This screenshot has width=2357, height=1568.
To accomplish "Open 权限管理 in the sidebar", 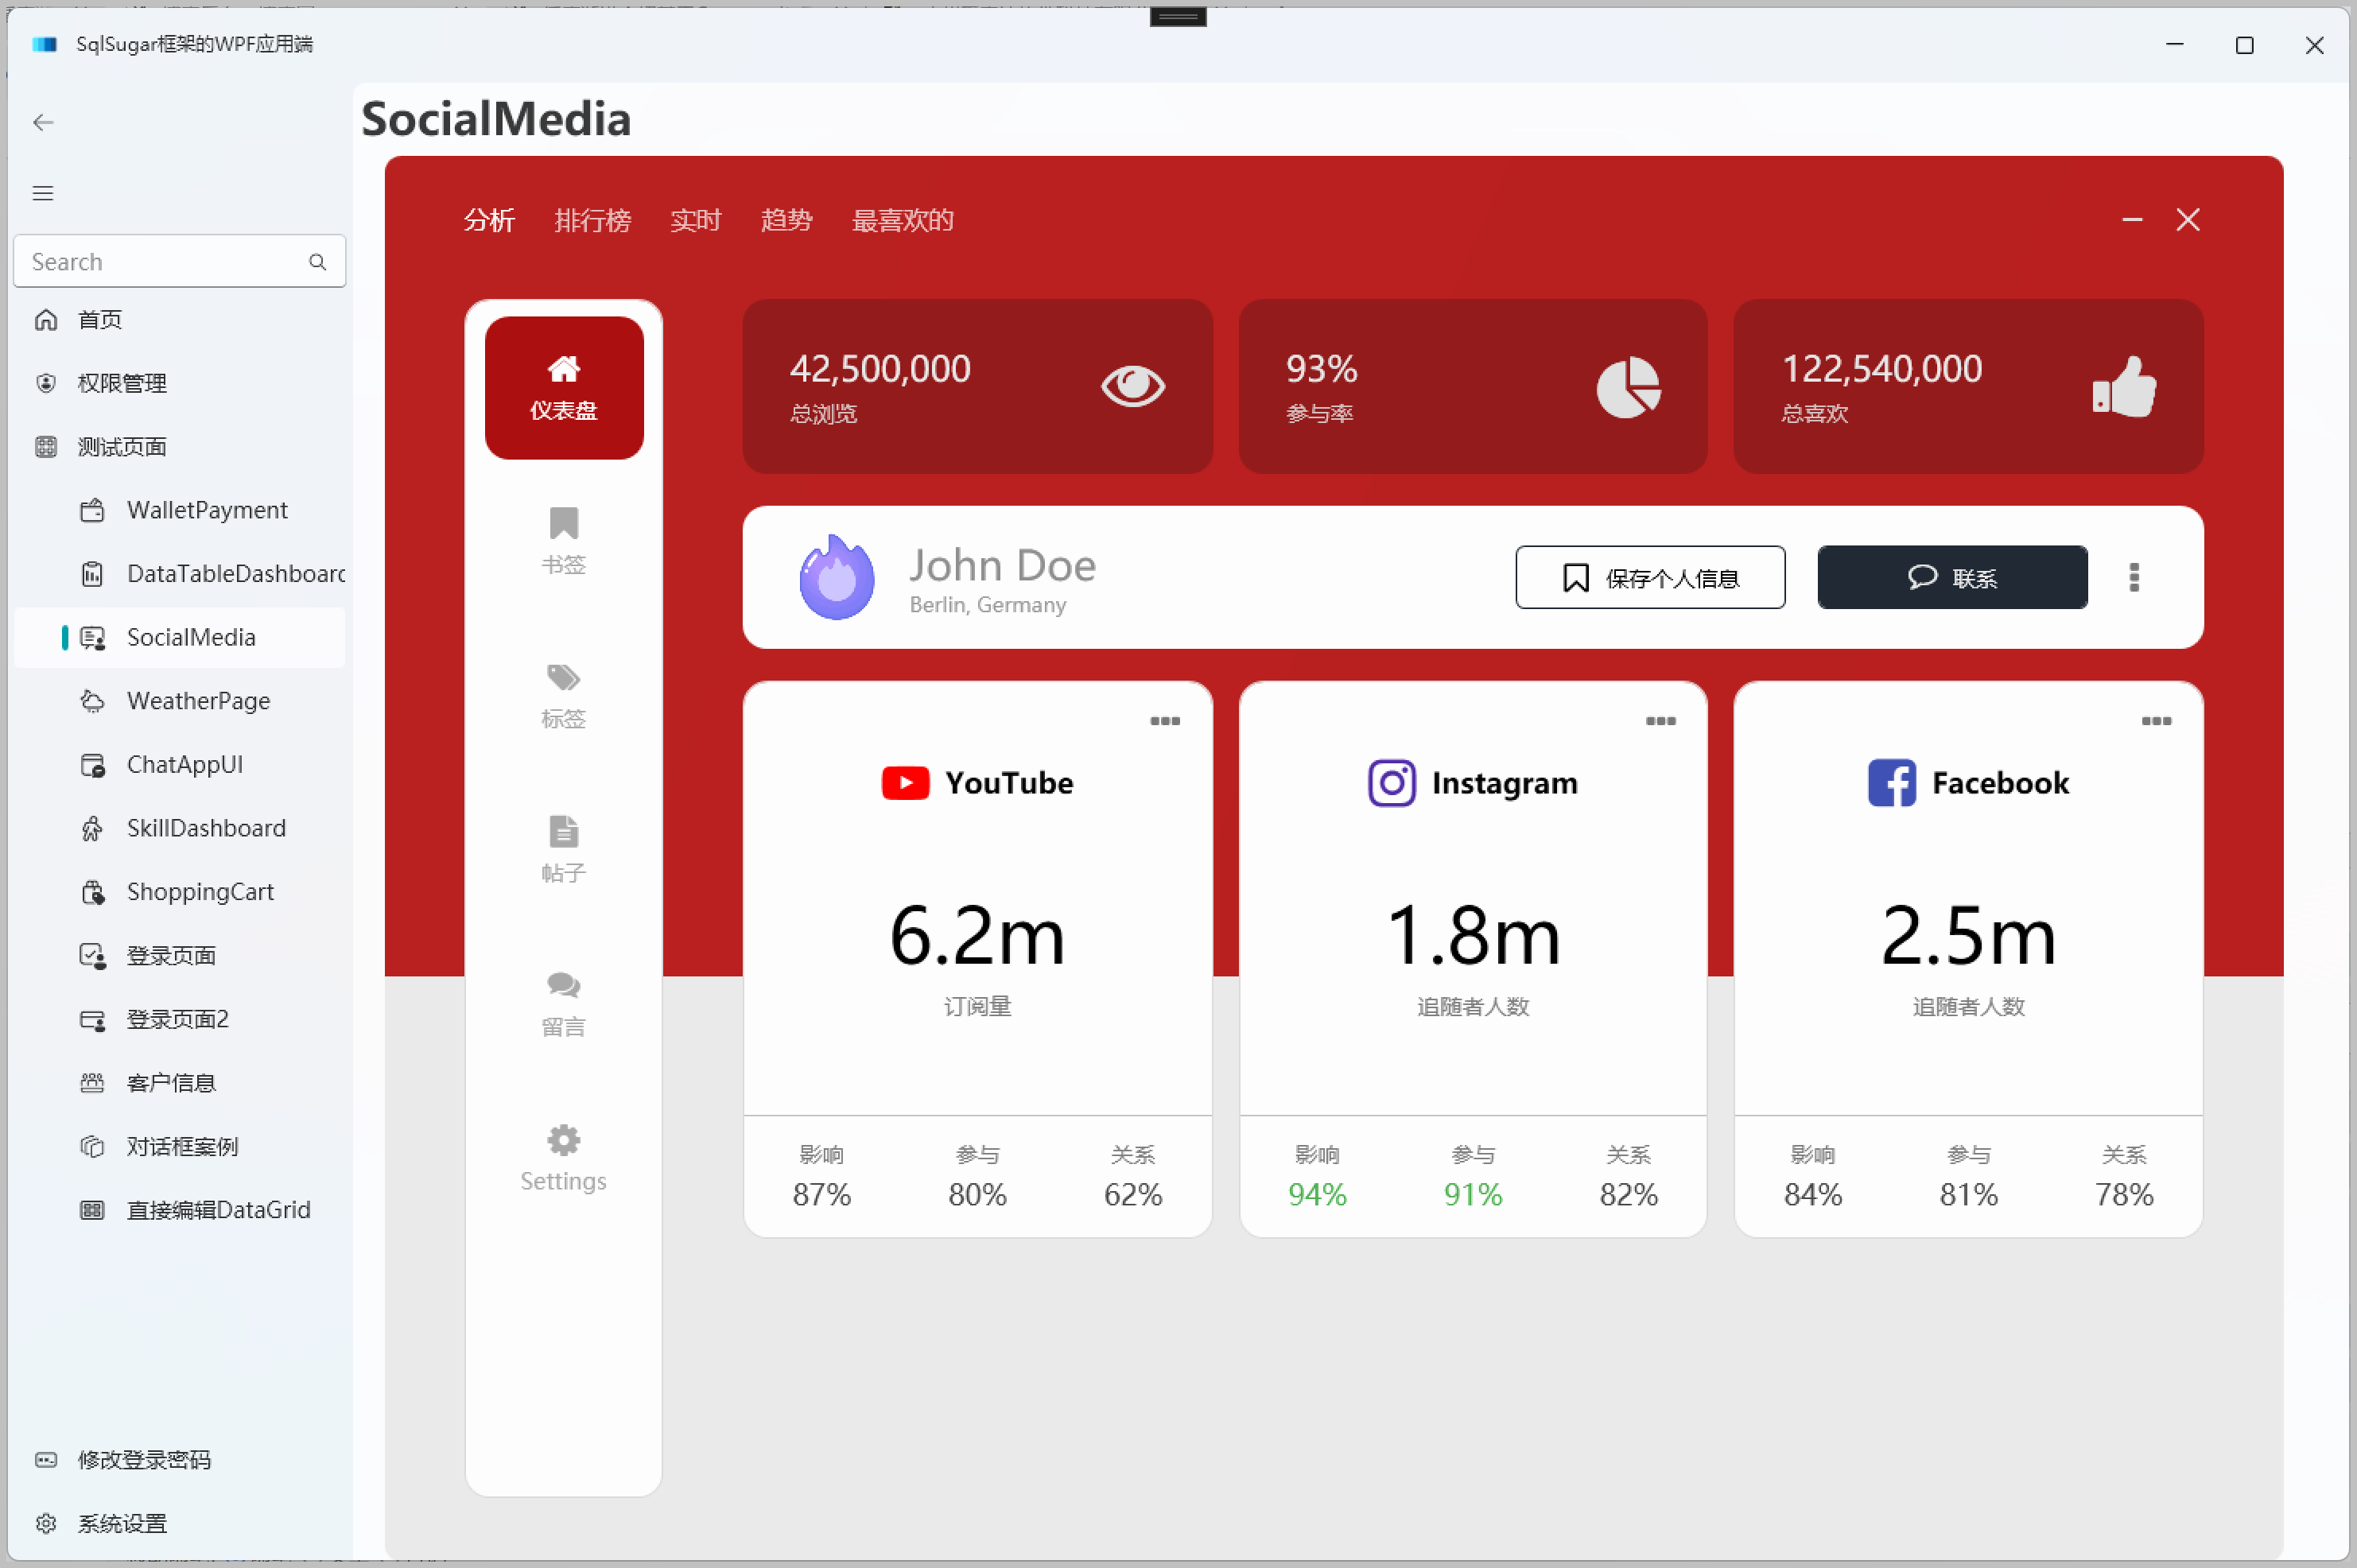I will pyautogui.click(x=180, y=383).
